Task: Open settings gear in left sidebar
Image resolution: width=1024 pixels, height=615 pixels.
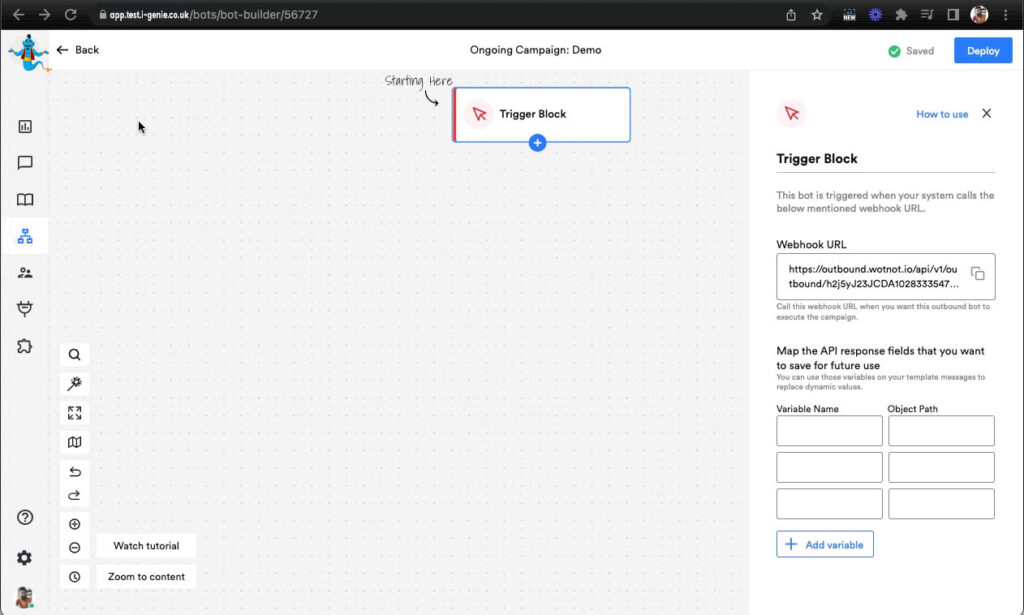Action: pos(25,557)
